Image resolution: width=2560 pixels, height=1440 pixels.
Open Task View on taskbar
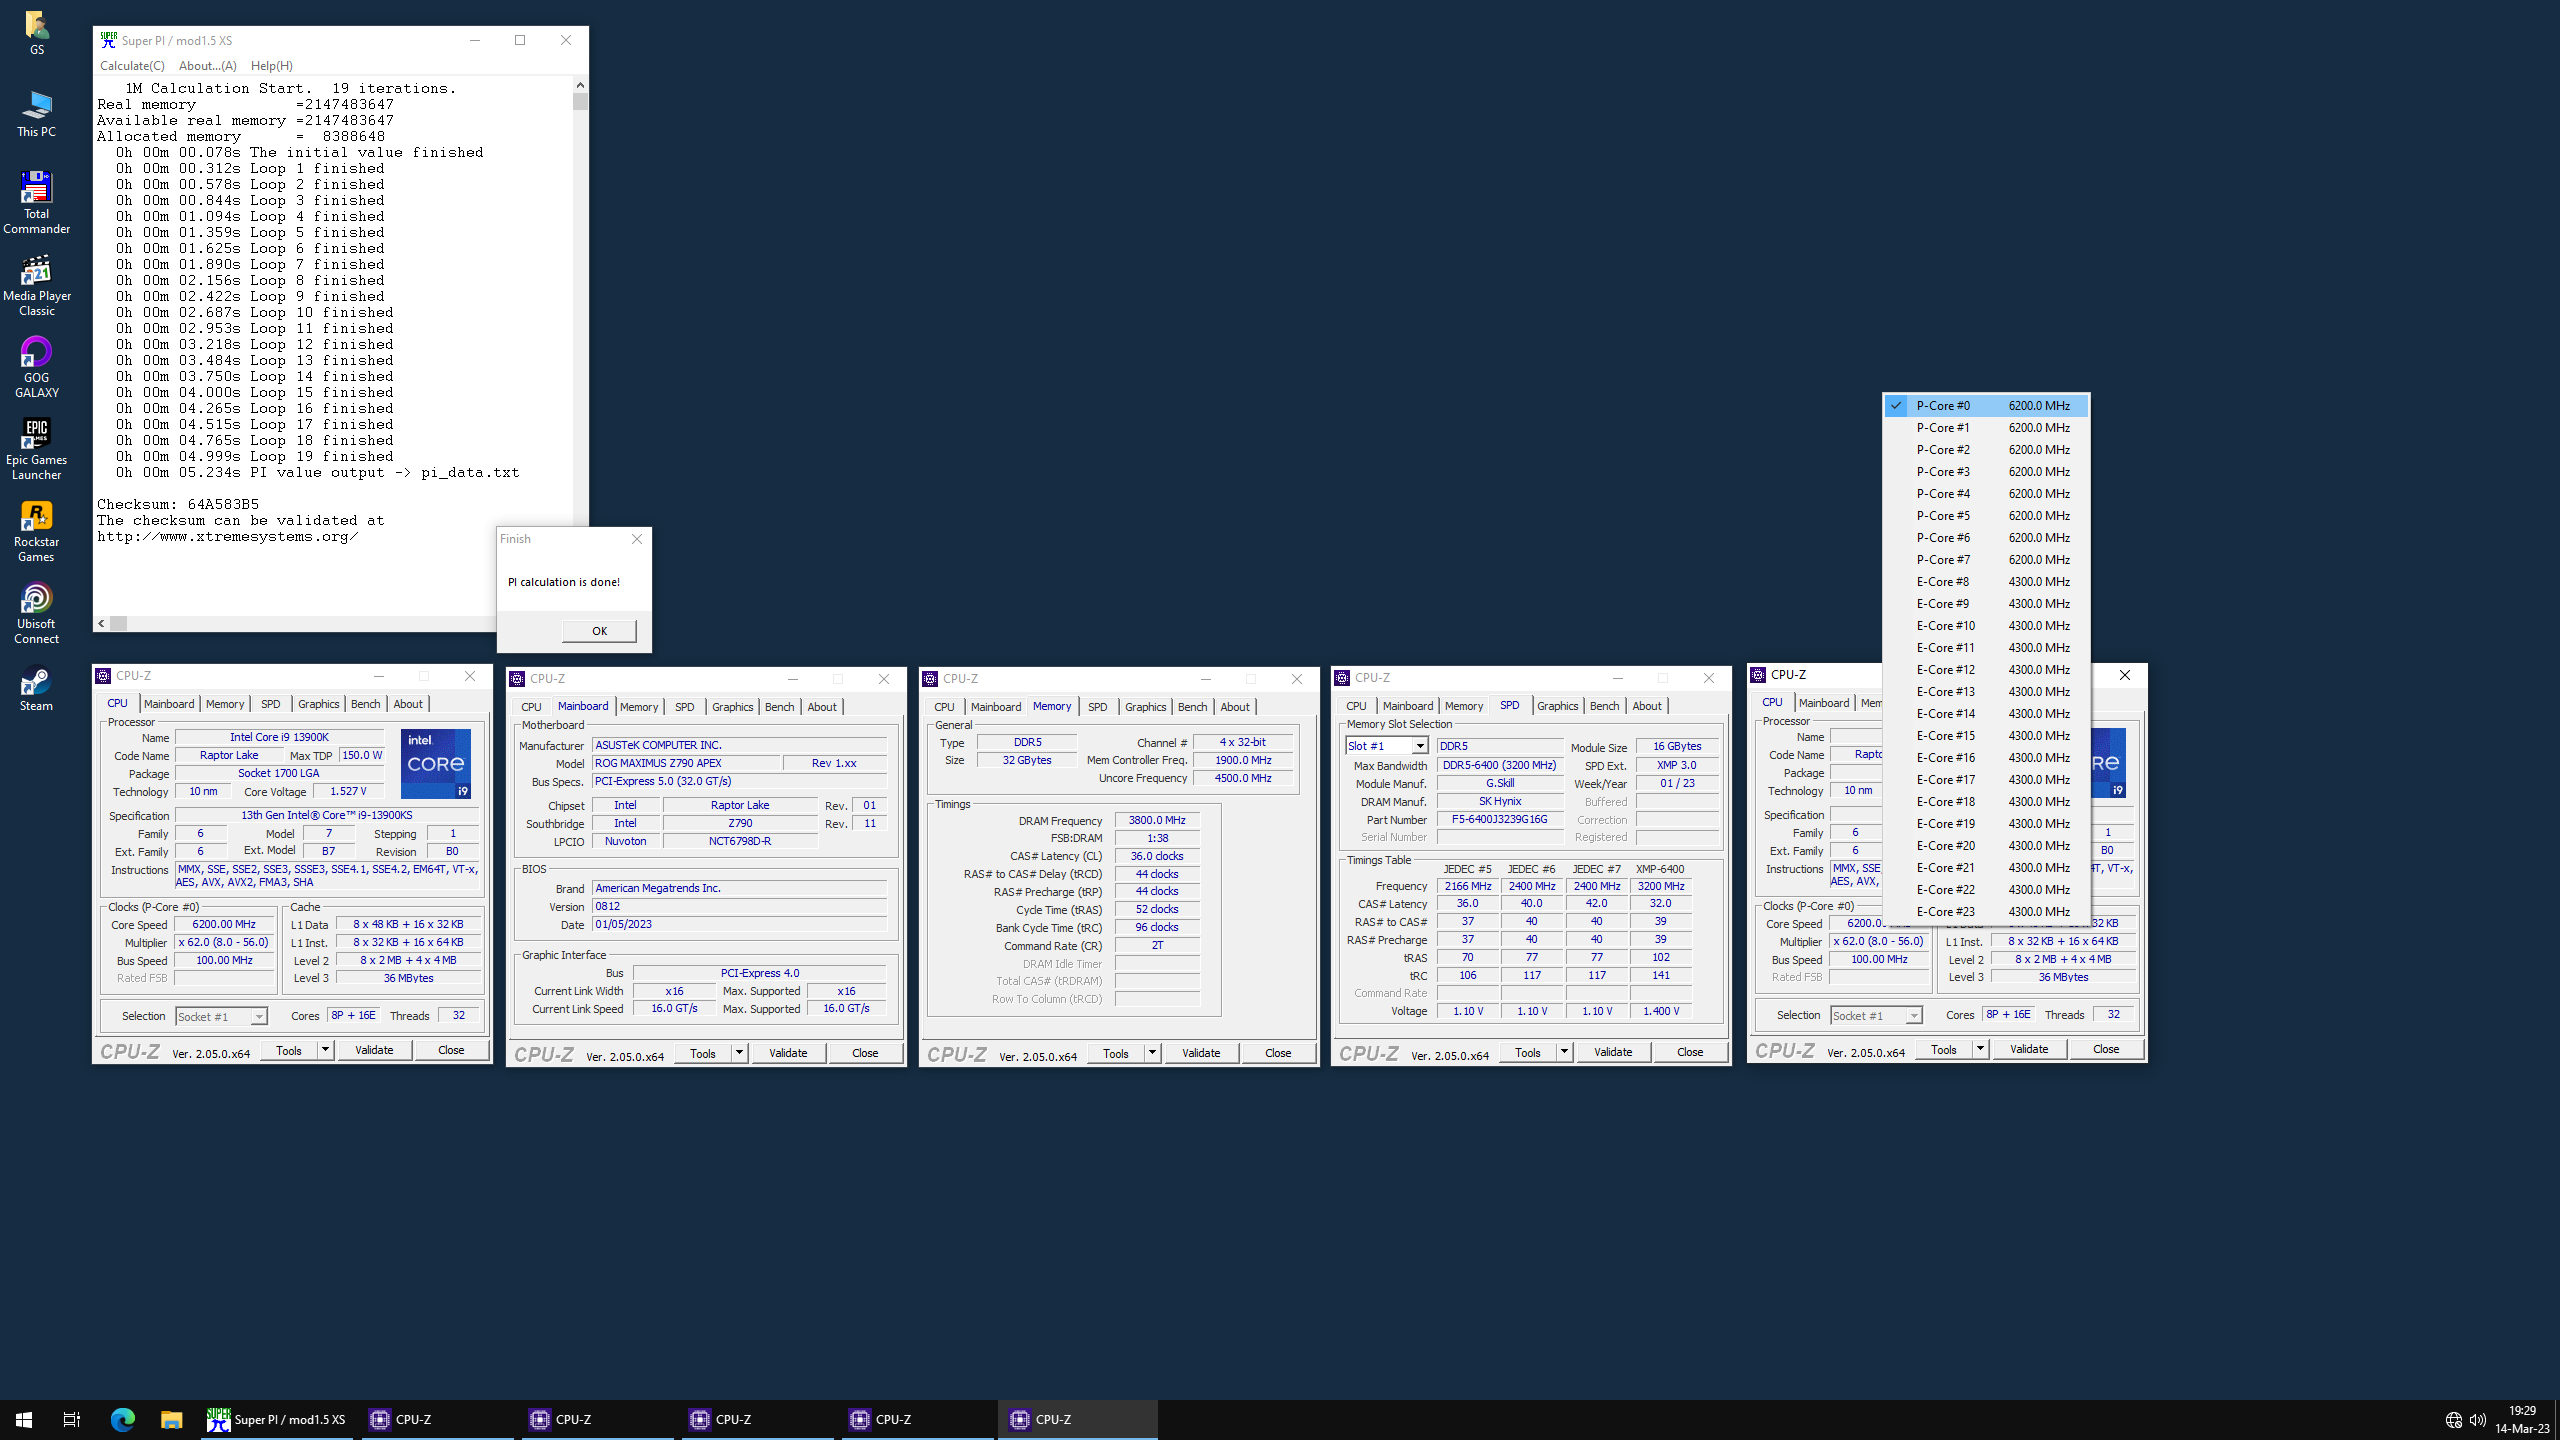click(72, 1419)
